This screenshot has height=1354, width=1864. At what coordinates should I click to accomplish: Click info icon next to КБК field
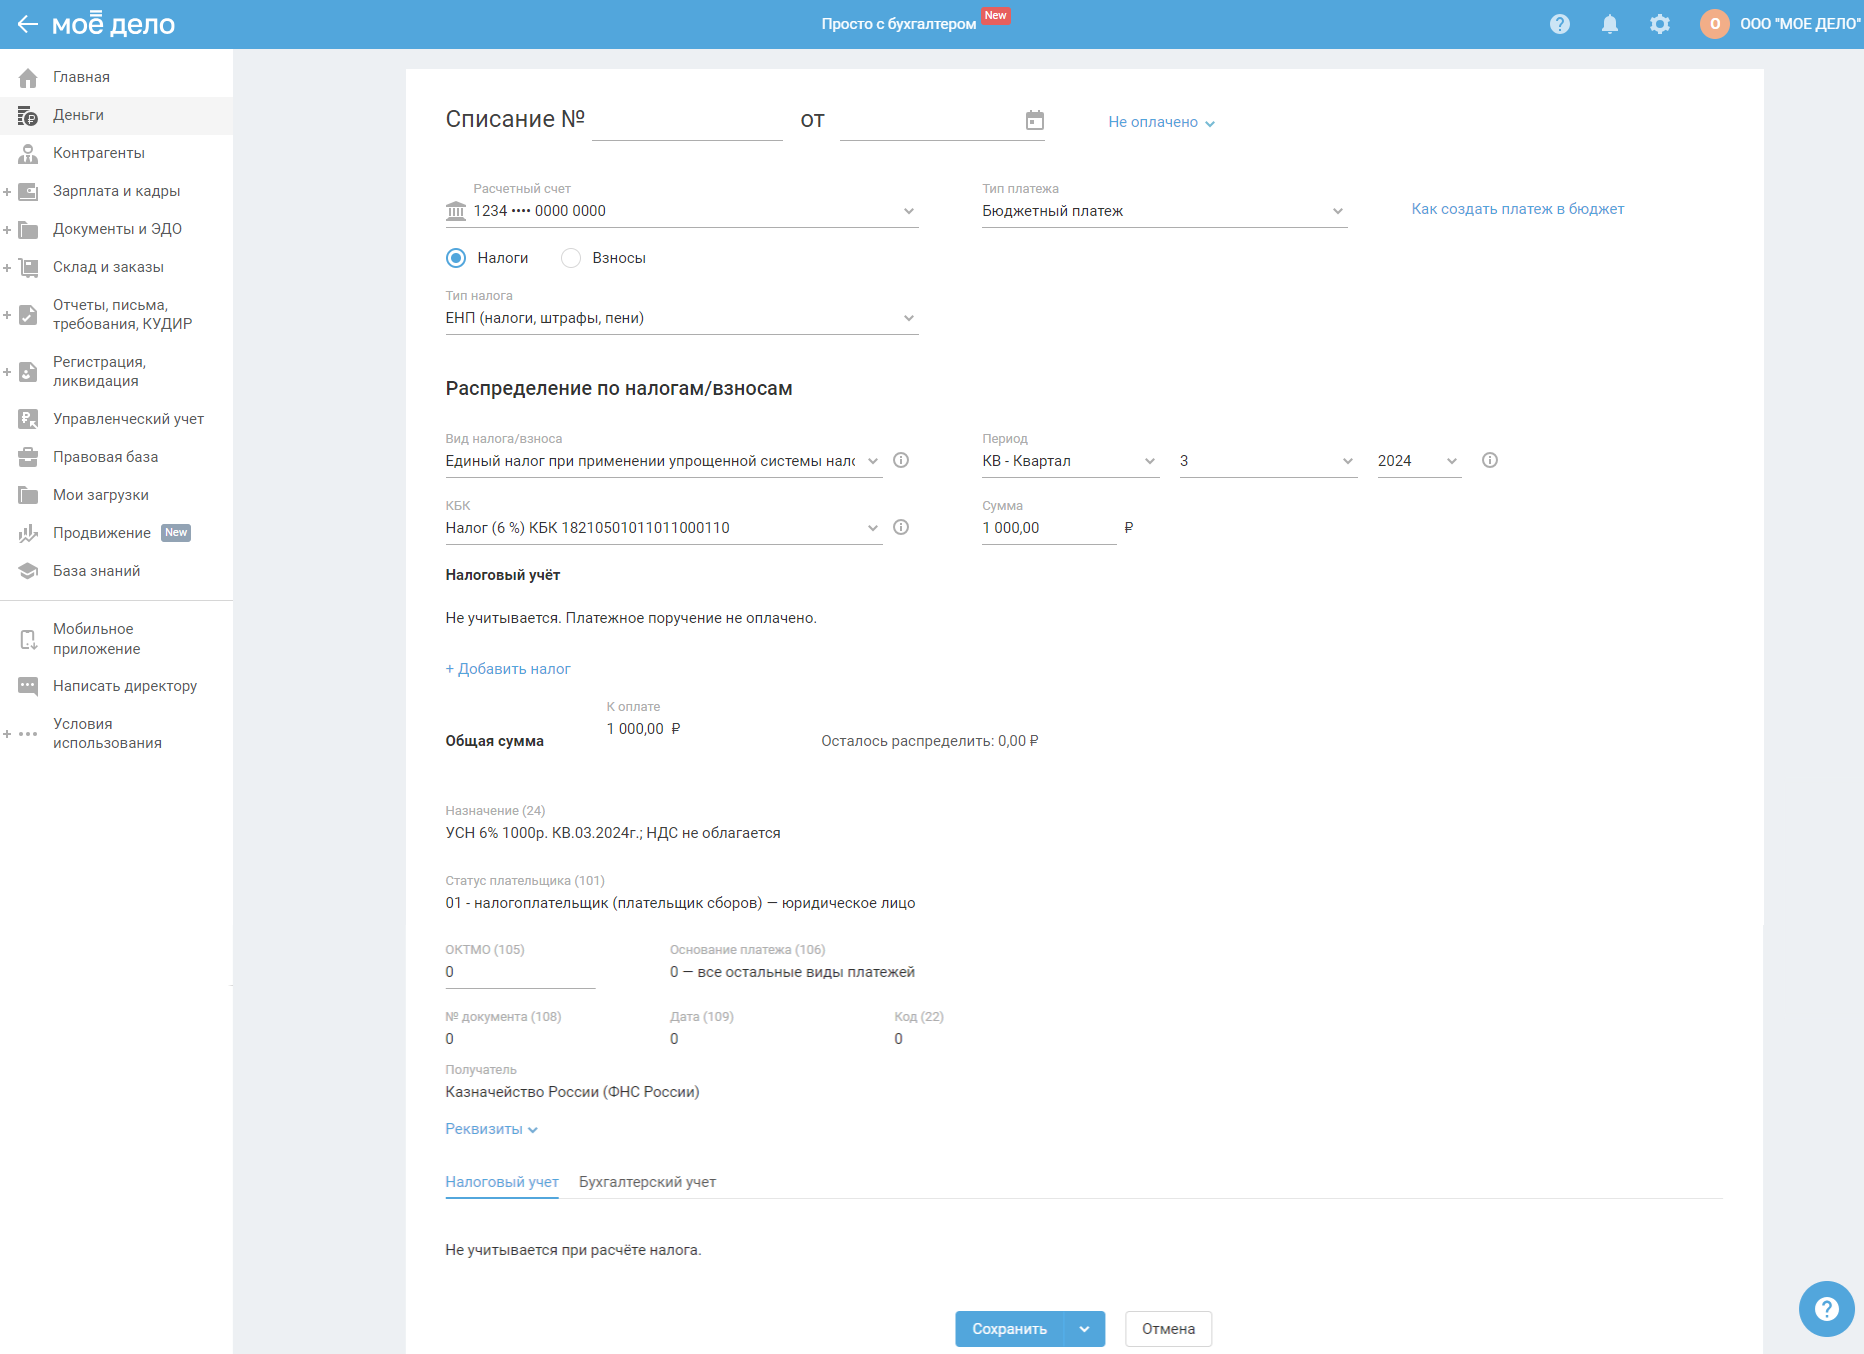[901, 527]
